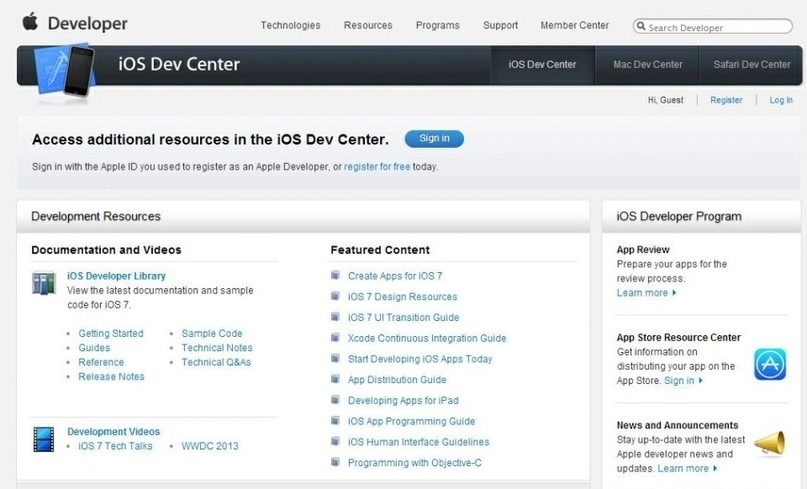Follow the register for free link
Image resolution: width=807 pixels, height=489 pixels.
(377, 167)
